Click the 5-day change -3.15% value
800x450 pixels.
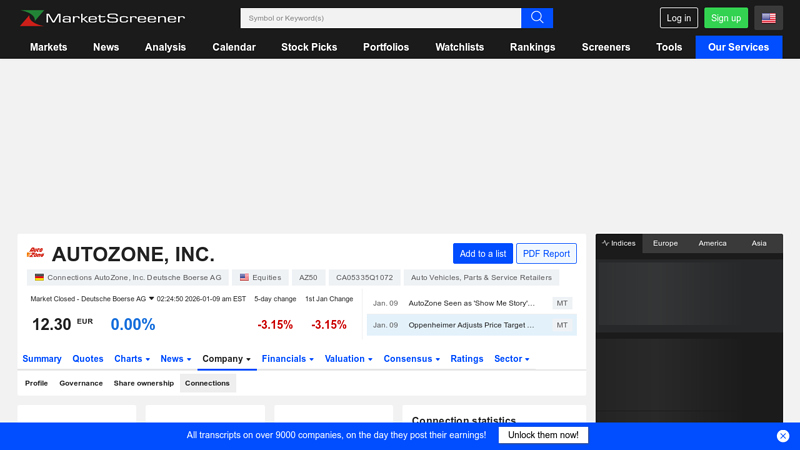[x=275, y=324]
